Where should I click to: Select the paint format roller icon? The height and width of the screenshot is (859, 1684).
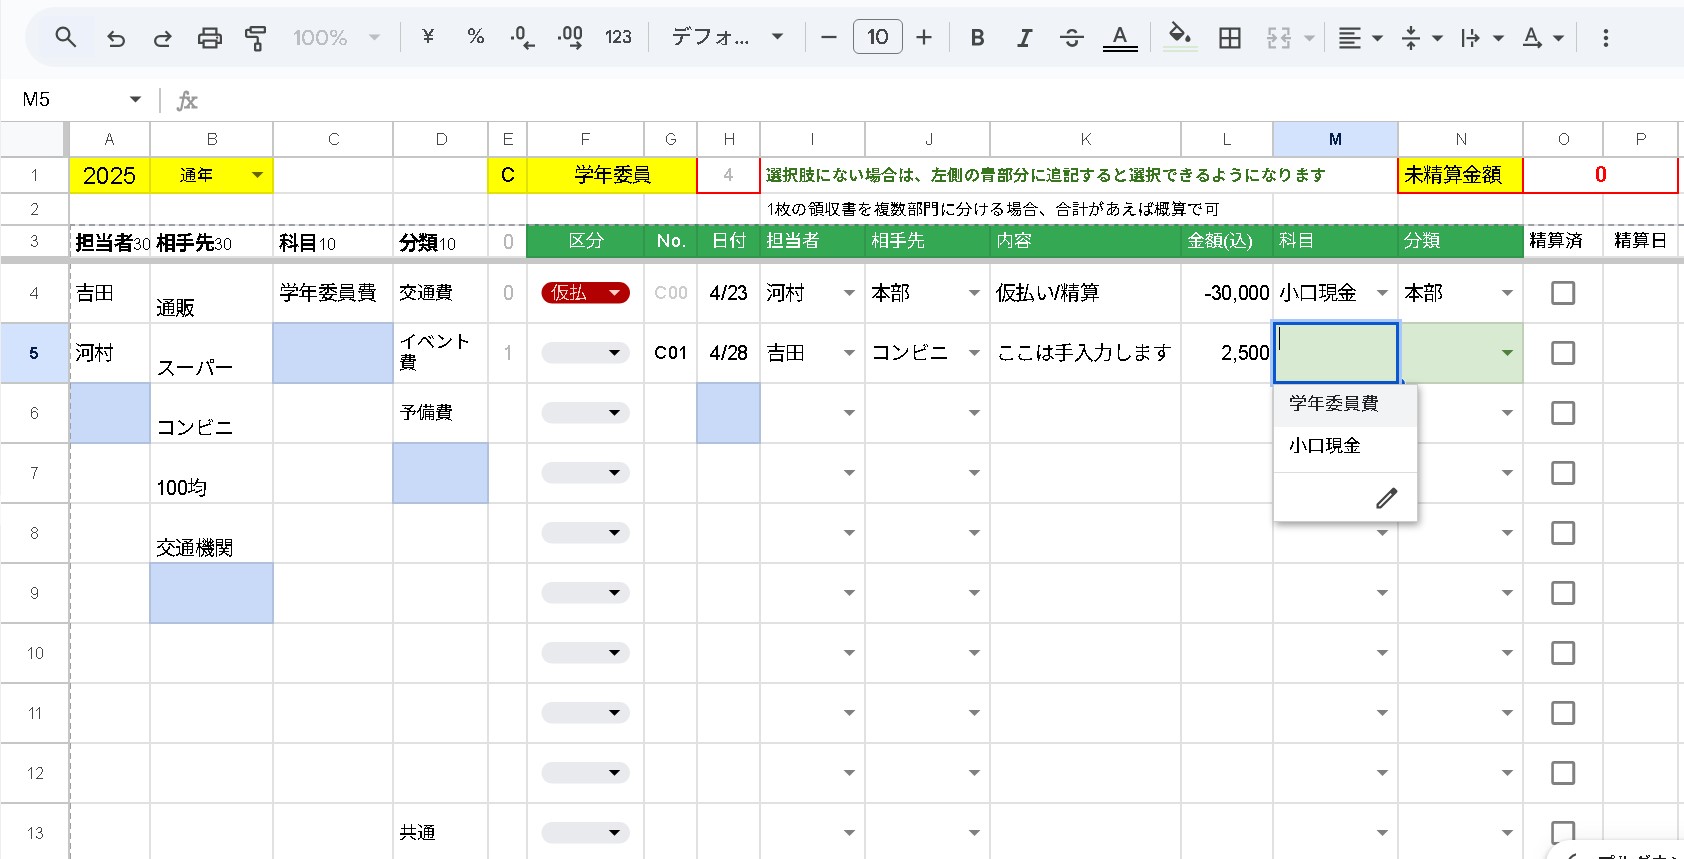[x=256, y=38]
